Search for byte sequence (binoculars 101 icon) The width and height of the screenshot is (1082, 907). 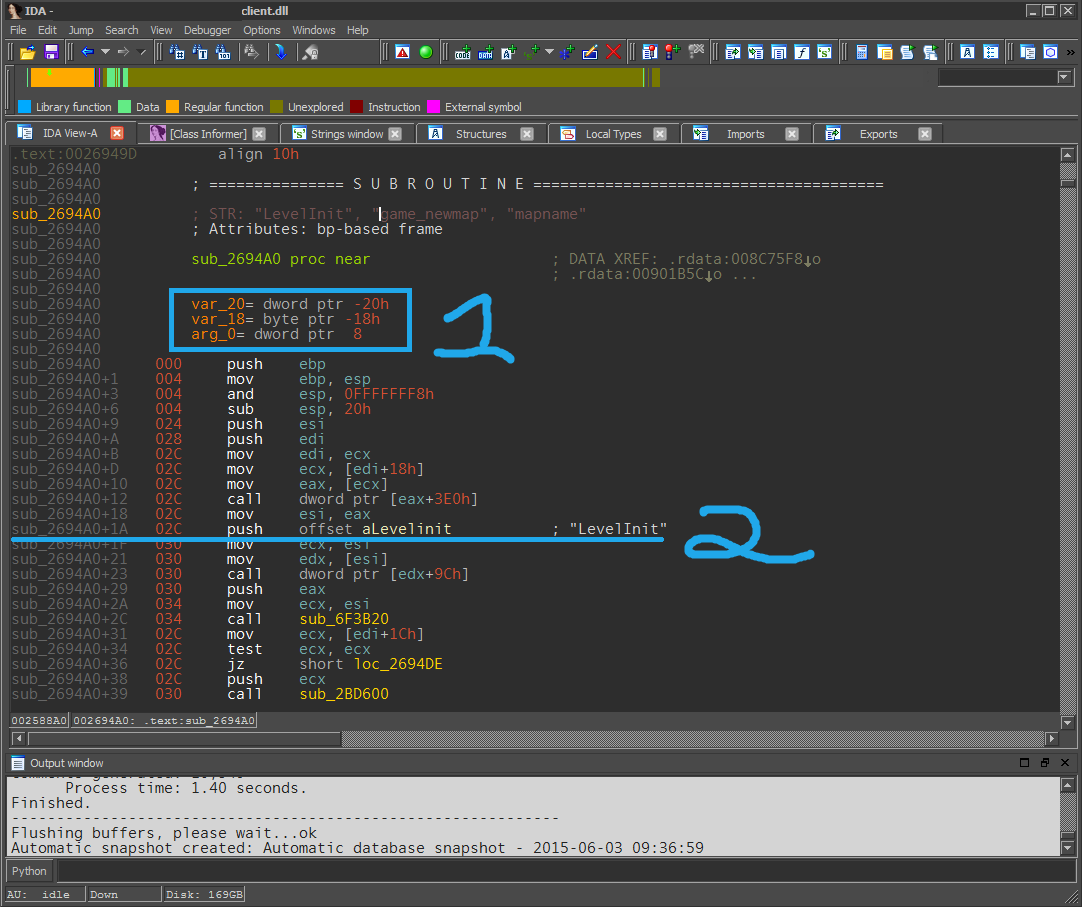click(x=223, y=52)
